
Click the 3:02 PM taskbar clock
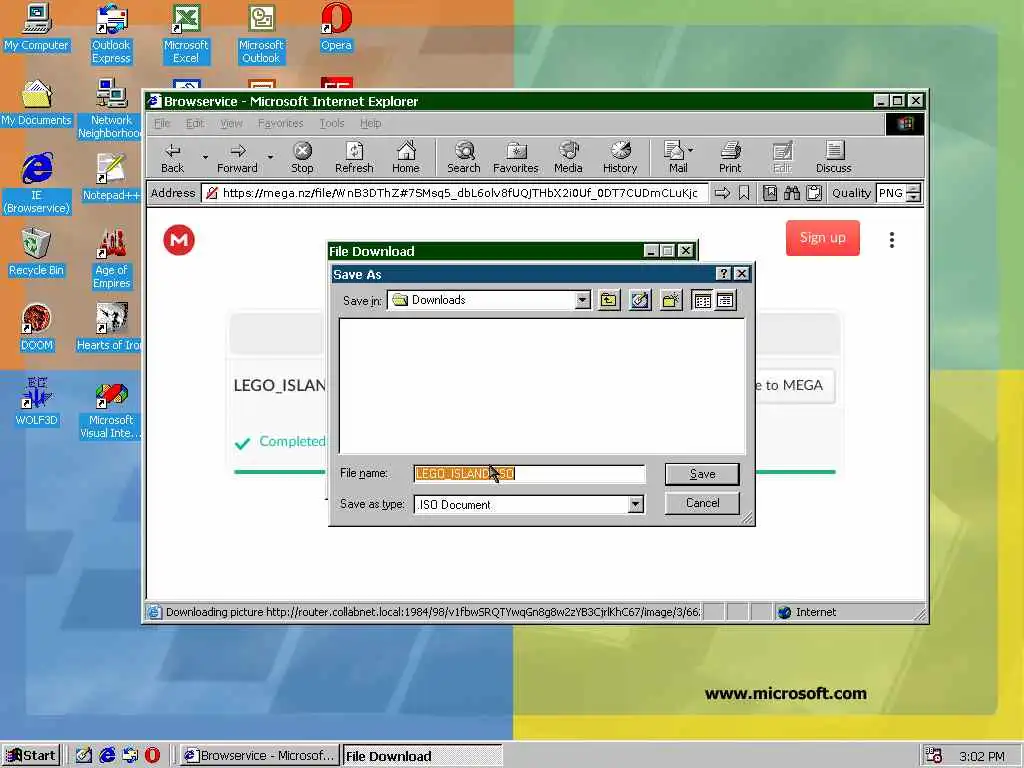pyautogui.click(x=982, y=756)
